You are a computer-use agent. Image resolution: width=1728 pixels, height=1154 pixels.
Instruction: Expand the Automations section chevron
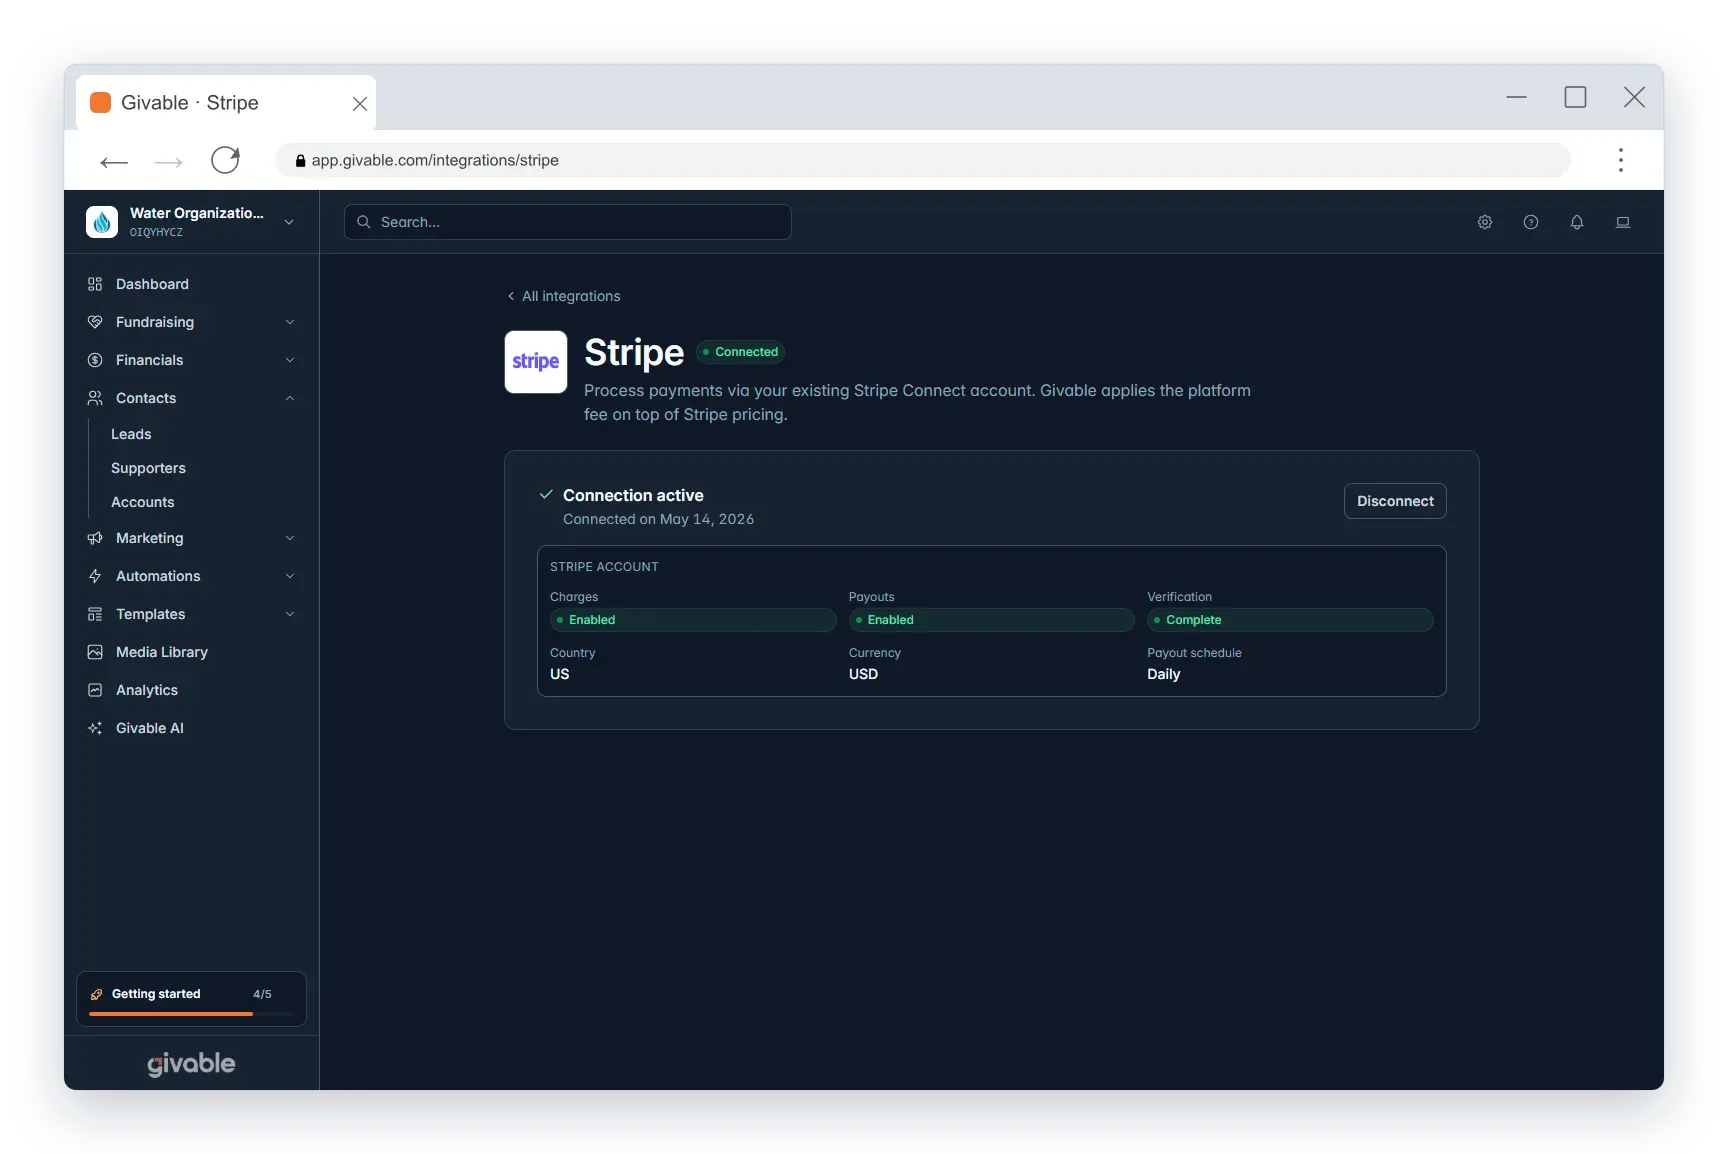(x=290, y=576)
